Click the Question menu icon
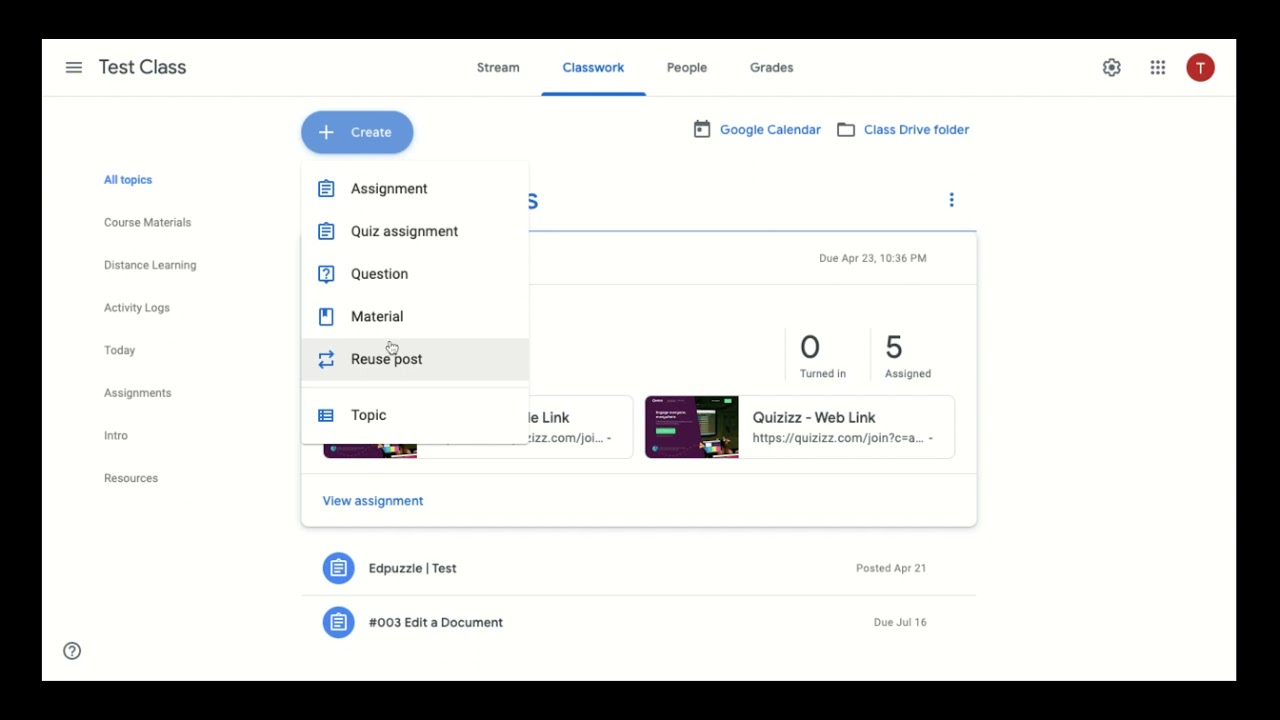 [326, 274]
